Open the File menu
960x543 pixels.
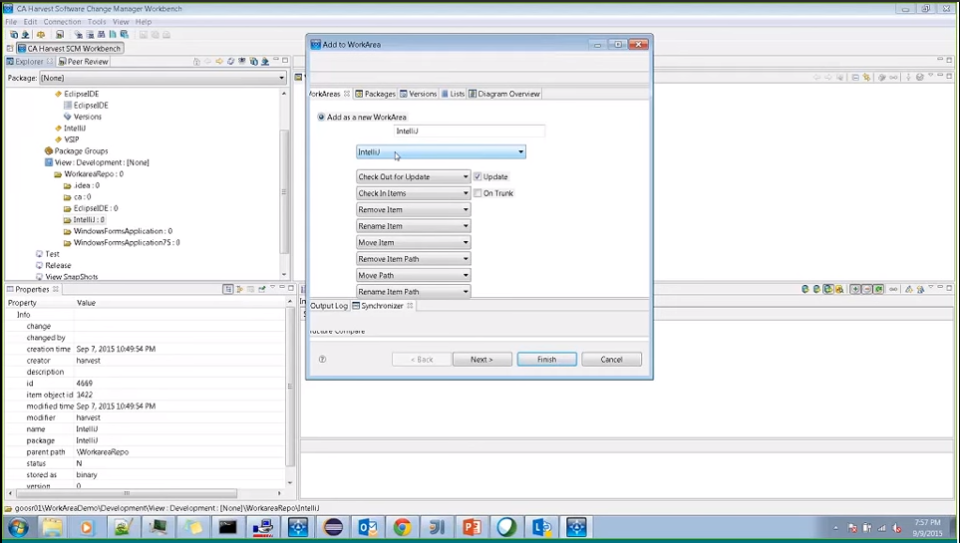tap(11, 21)
